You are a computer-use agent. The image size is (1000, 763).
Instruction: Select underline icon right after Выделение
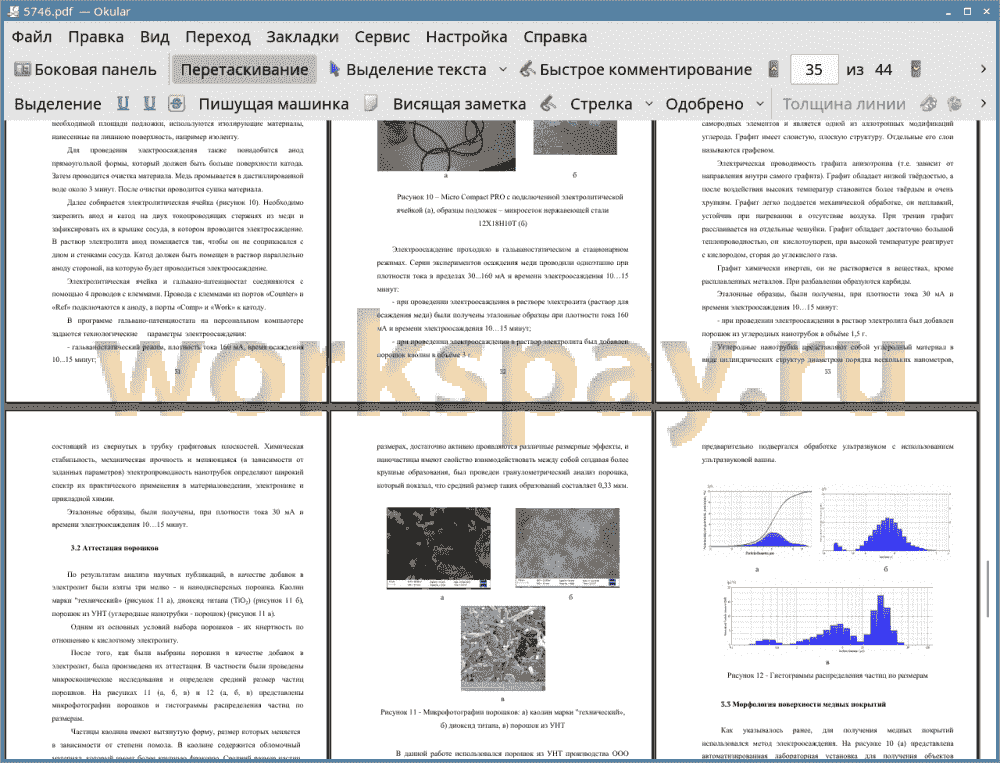point(122,103)
